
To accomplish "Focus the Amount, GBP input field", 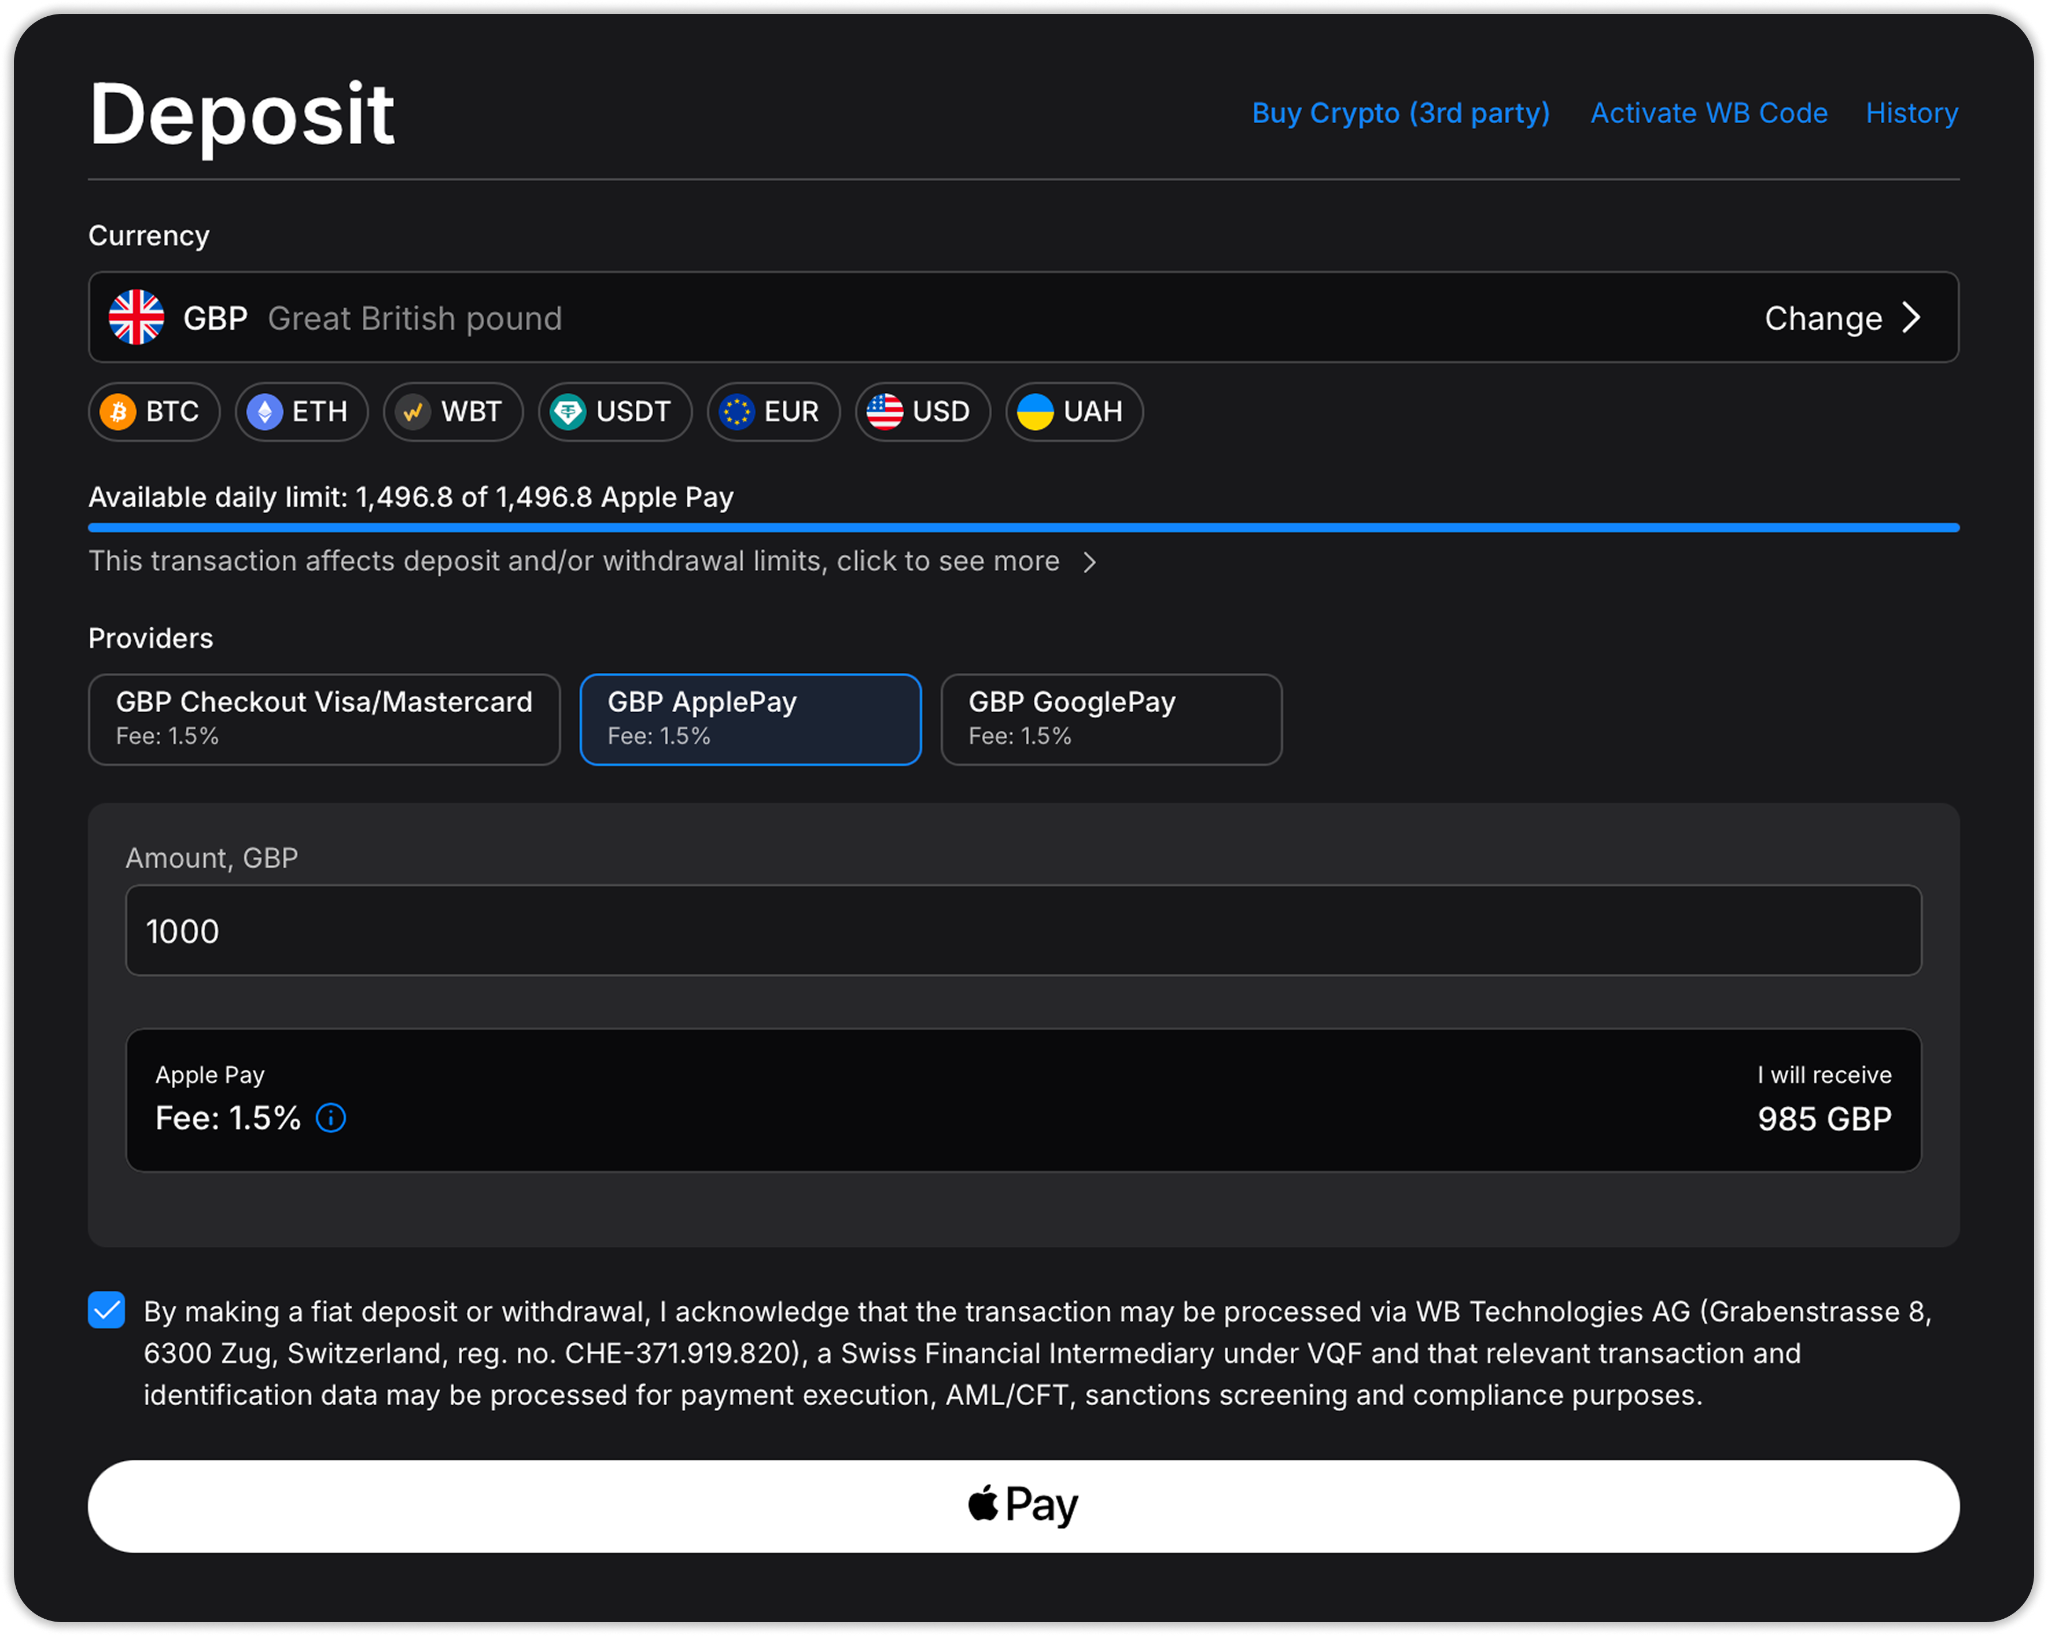I will (x=1023, y=930).
